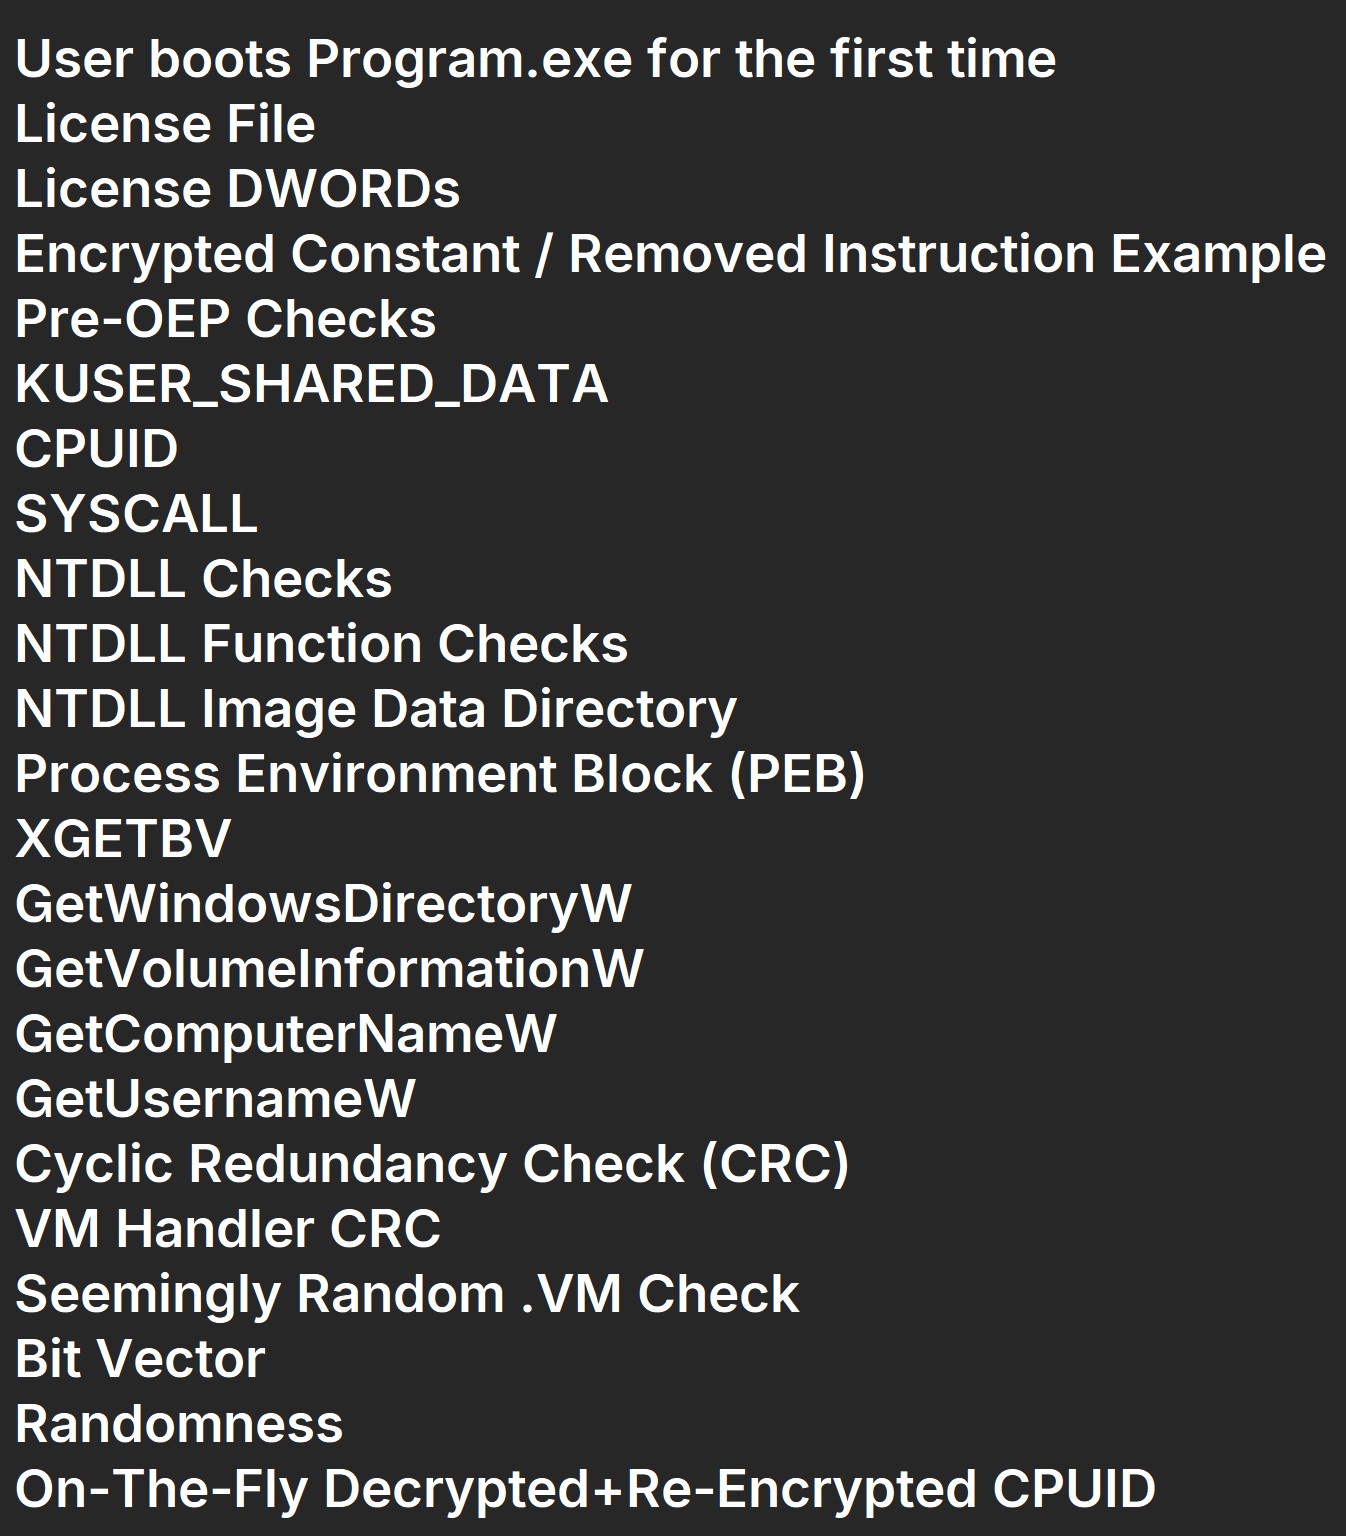This screenshot has width=1346, height=1536.
Task: Select the VM Handler CRC entry
Action: tap(228, 1229)
